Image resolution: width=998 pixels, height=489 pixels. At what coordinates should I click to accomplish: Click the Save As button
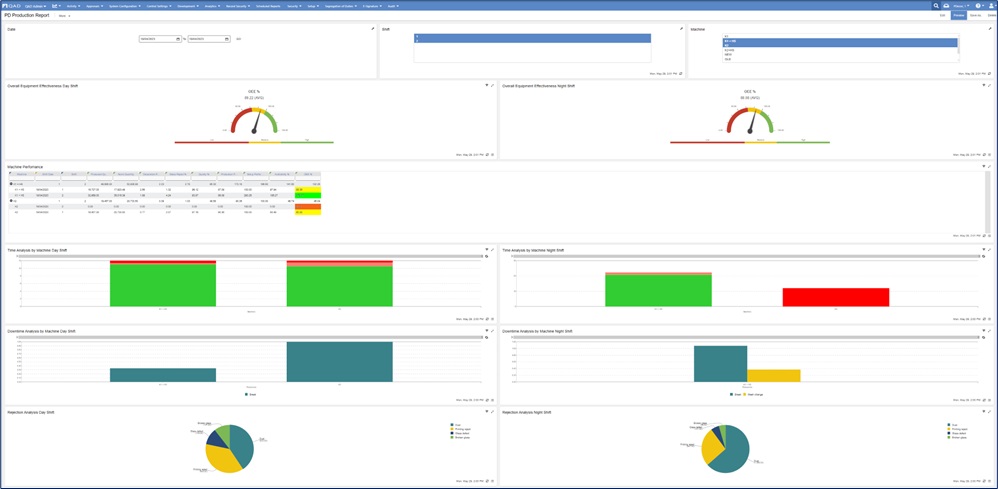coord(976,15)
